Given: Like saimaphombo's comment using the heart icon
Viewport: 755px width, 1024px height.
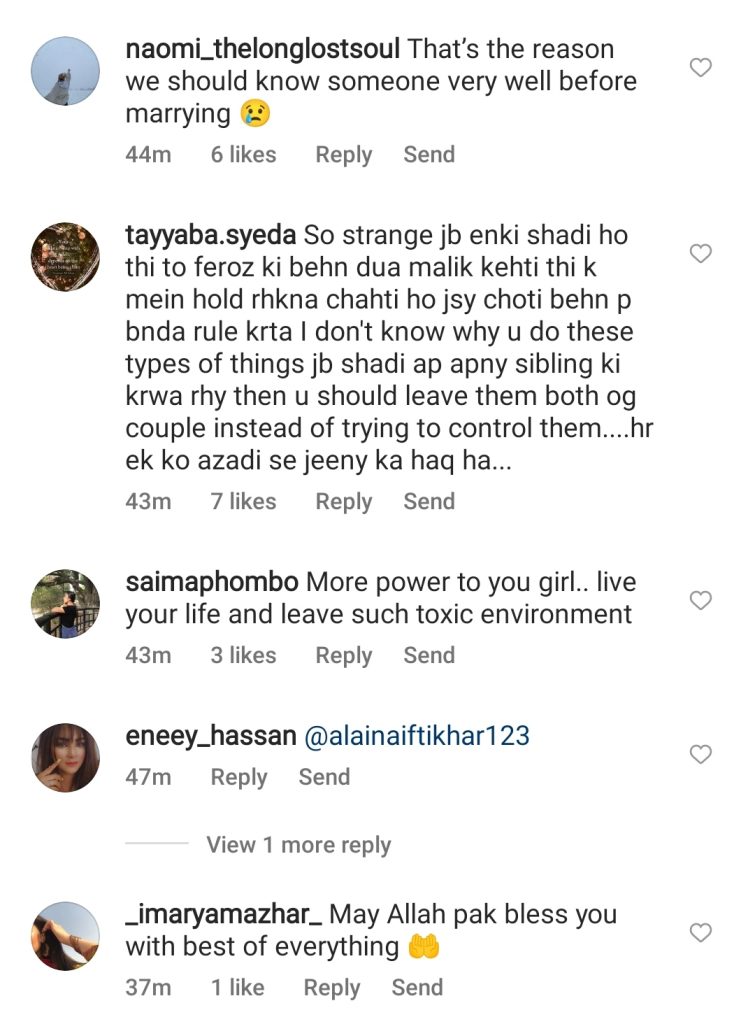Looking at the screenshot, I should (699, 598).
